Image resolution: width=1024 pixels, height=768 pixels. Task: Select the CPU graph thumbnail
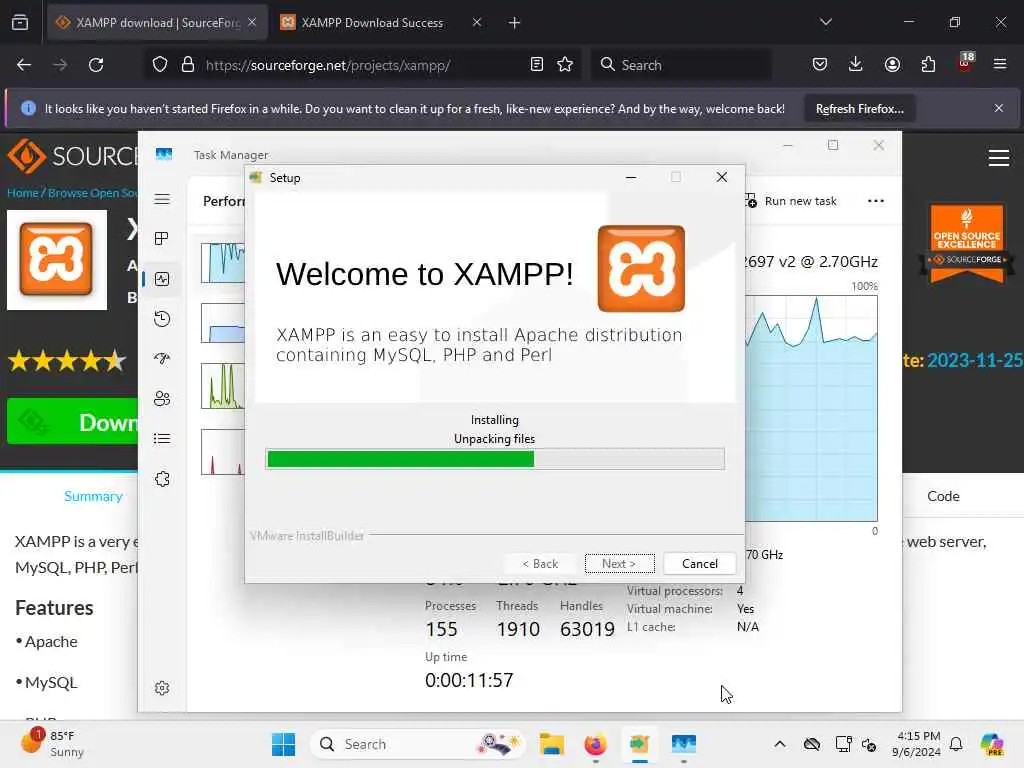tap(223, 263)
